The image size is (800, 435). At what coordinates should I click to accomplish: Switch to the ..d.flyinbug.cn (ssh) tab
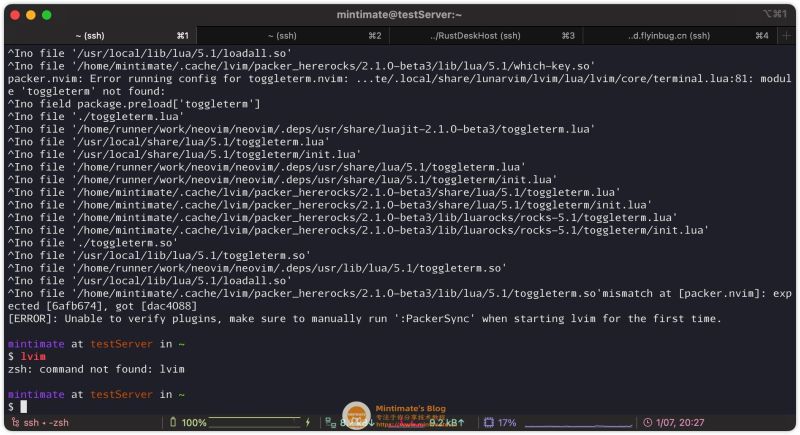coord(680,36)
